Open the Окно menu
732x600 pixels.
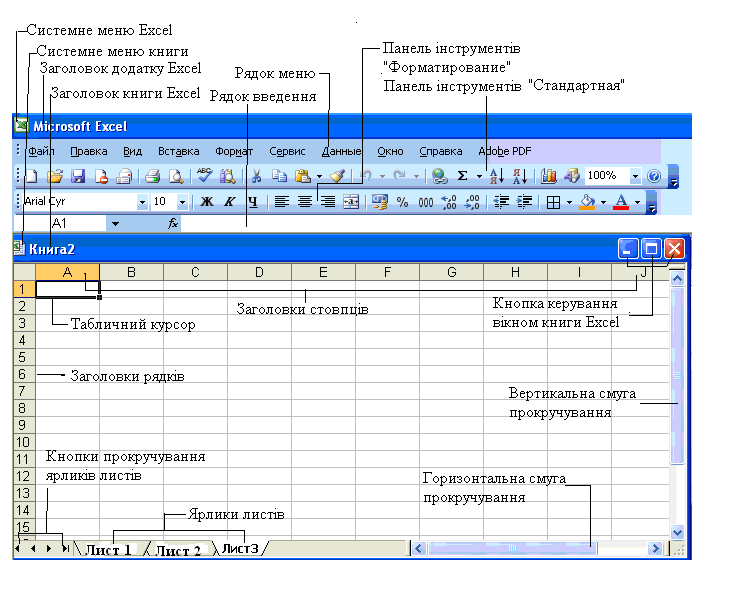point(390,151)
